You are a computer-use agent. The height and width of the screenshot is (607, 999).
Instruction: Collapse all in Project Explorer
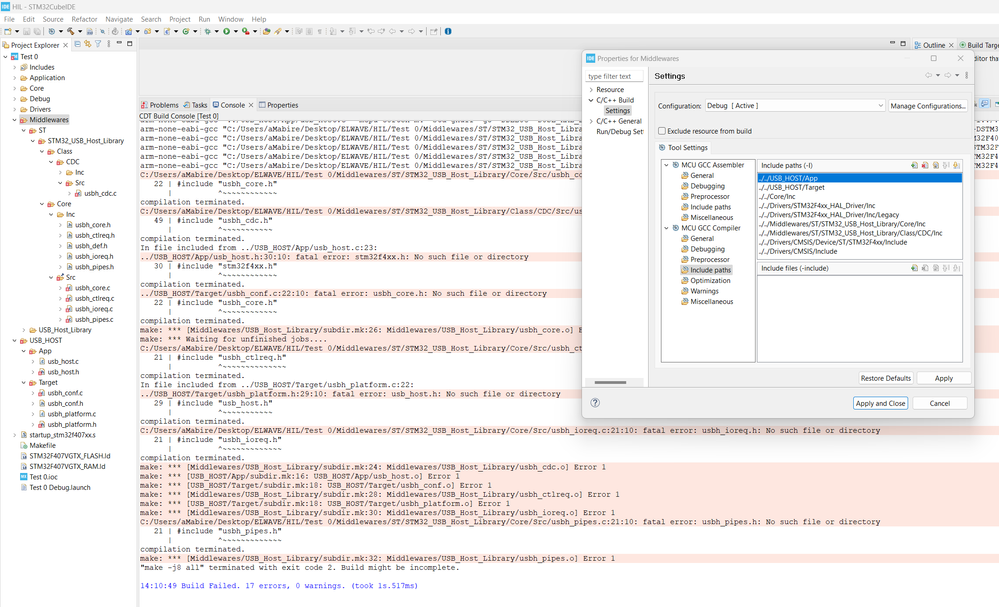coord(78,45)
